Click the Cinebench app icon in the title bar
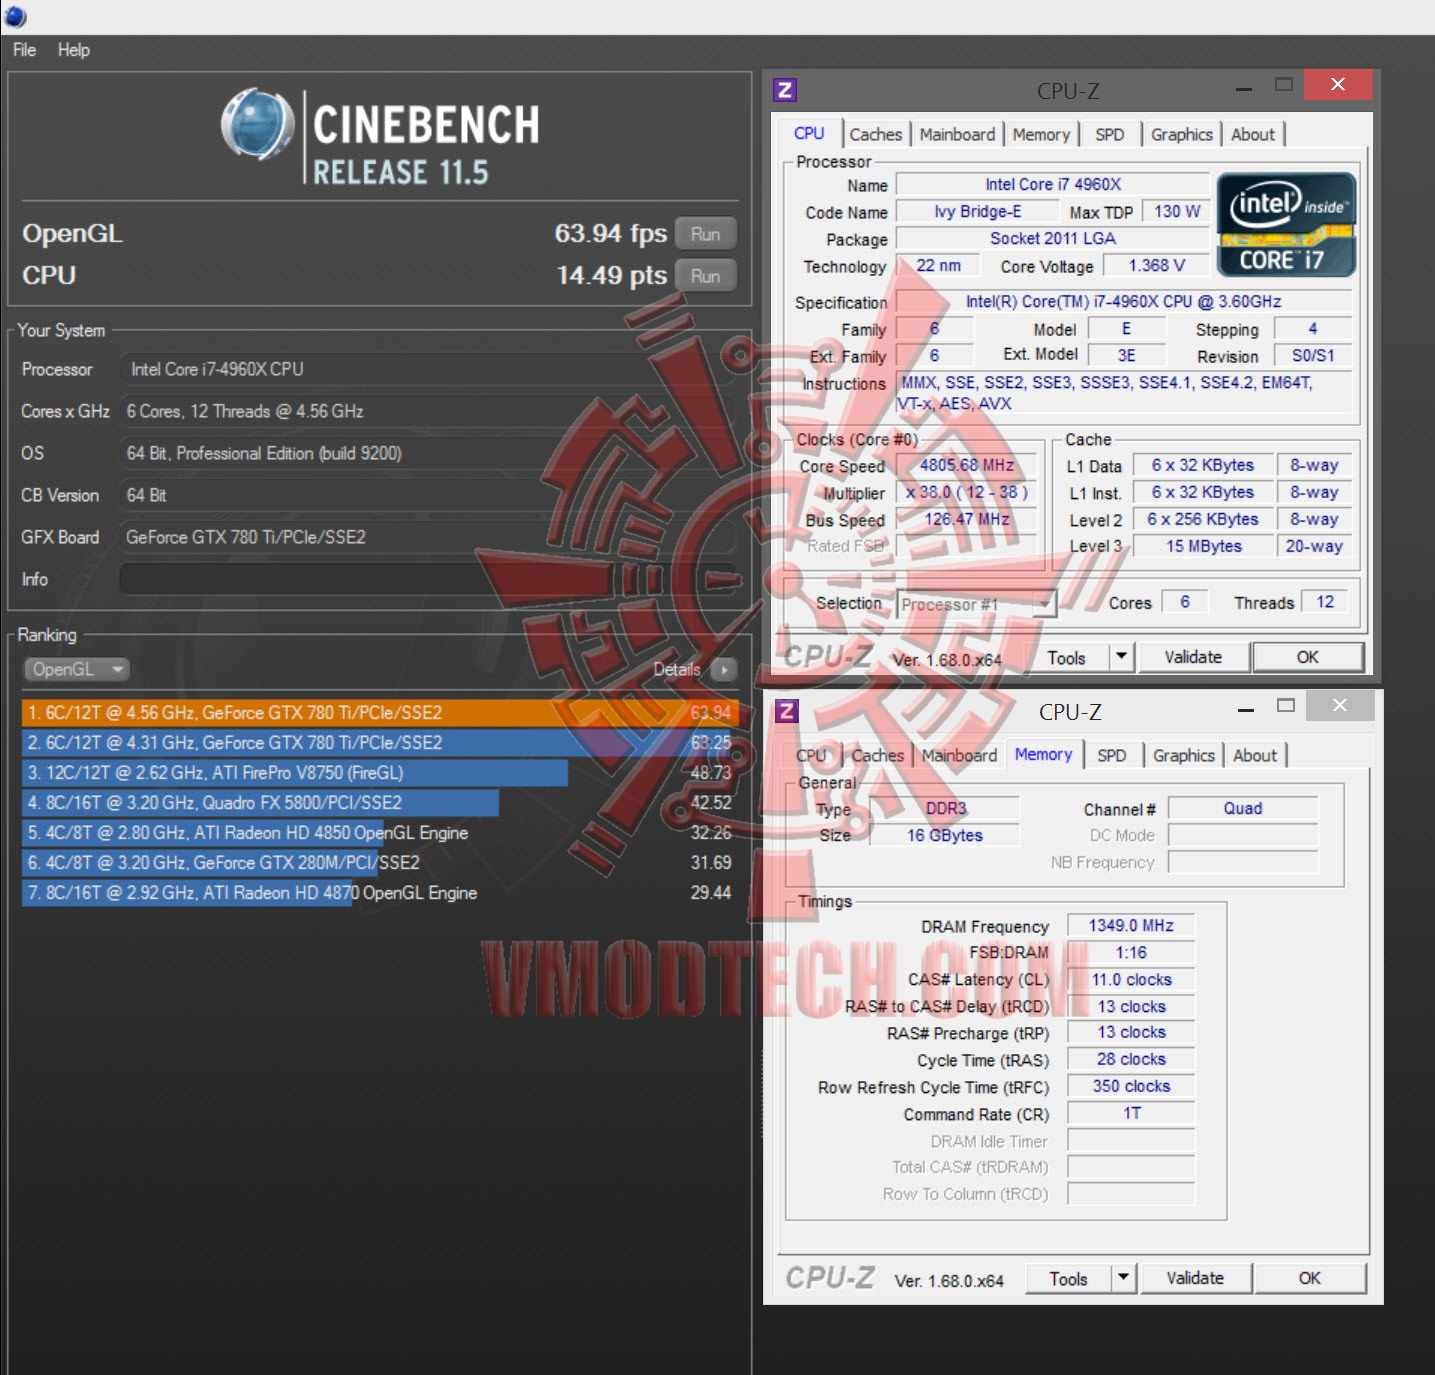This screenshot has height=1375, width=1435. 16,17
